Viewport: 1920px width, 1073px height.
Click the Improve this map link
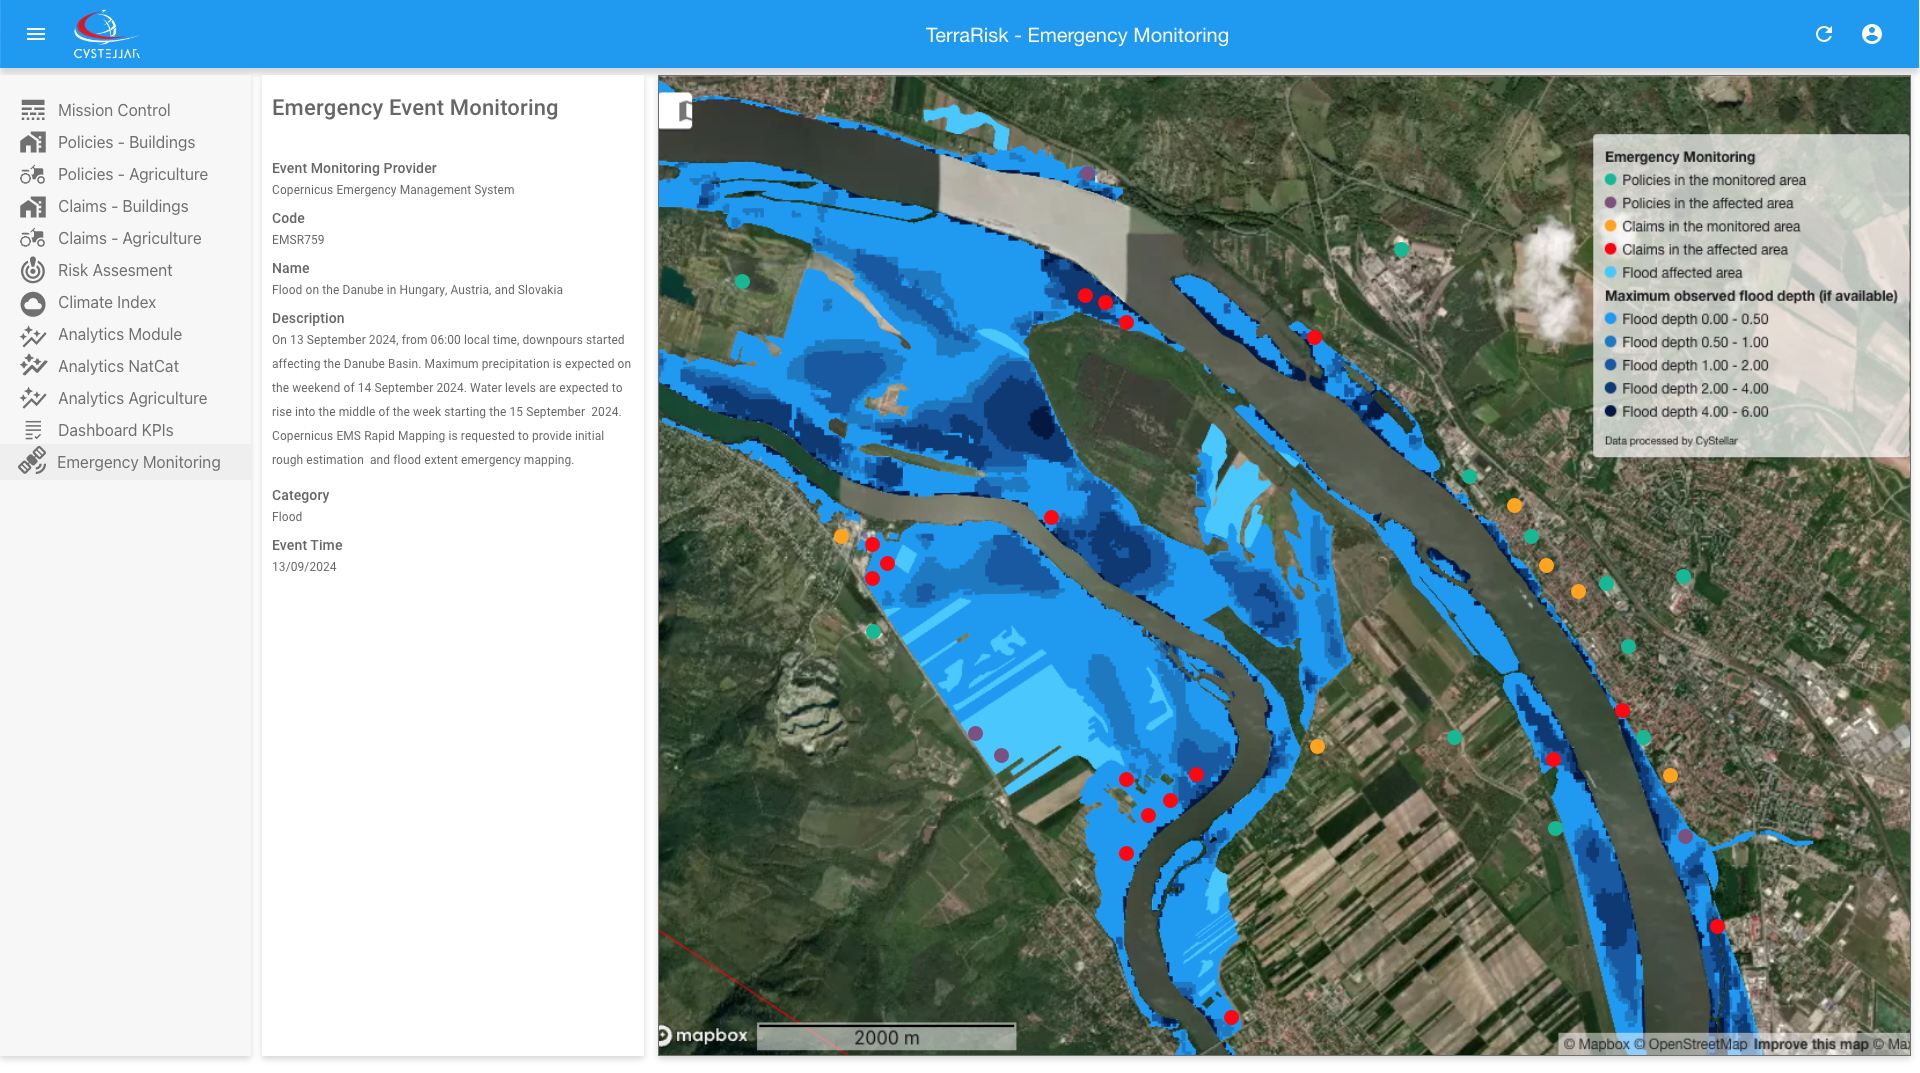tap(1810, 1044)
